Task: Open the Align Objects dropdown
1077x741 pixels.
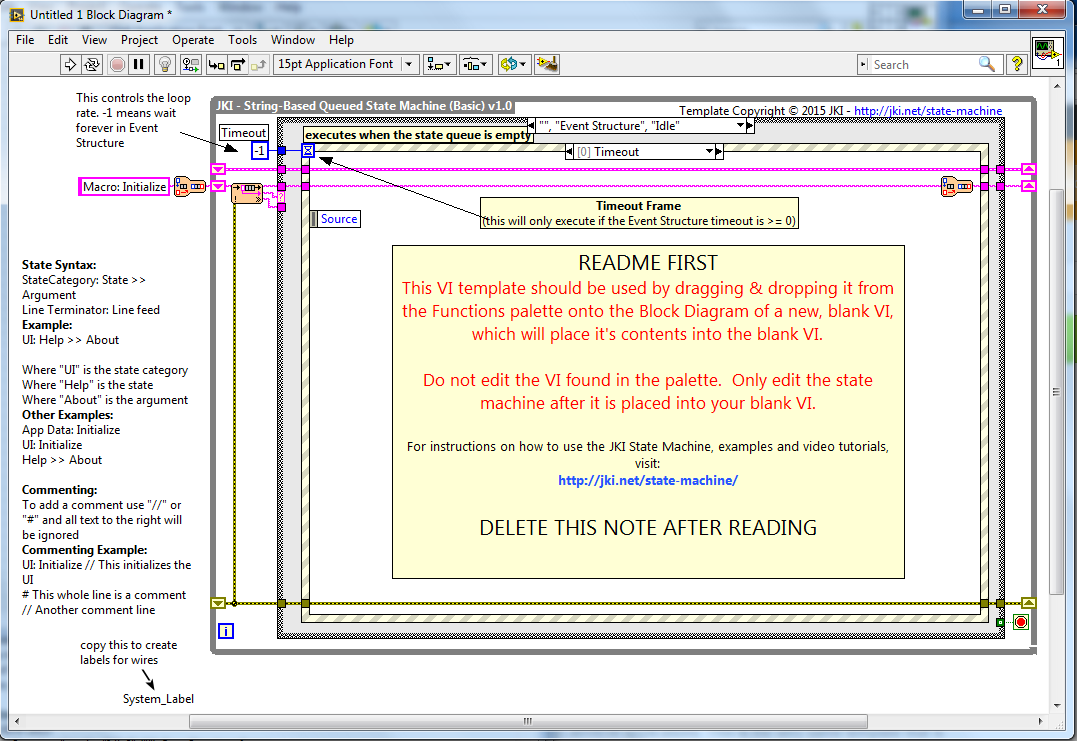Action: click(x=438, y=65)
